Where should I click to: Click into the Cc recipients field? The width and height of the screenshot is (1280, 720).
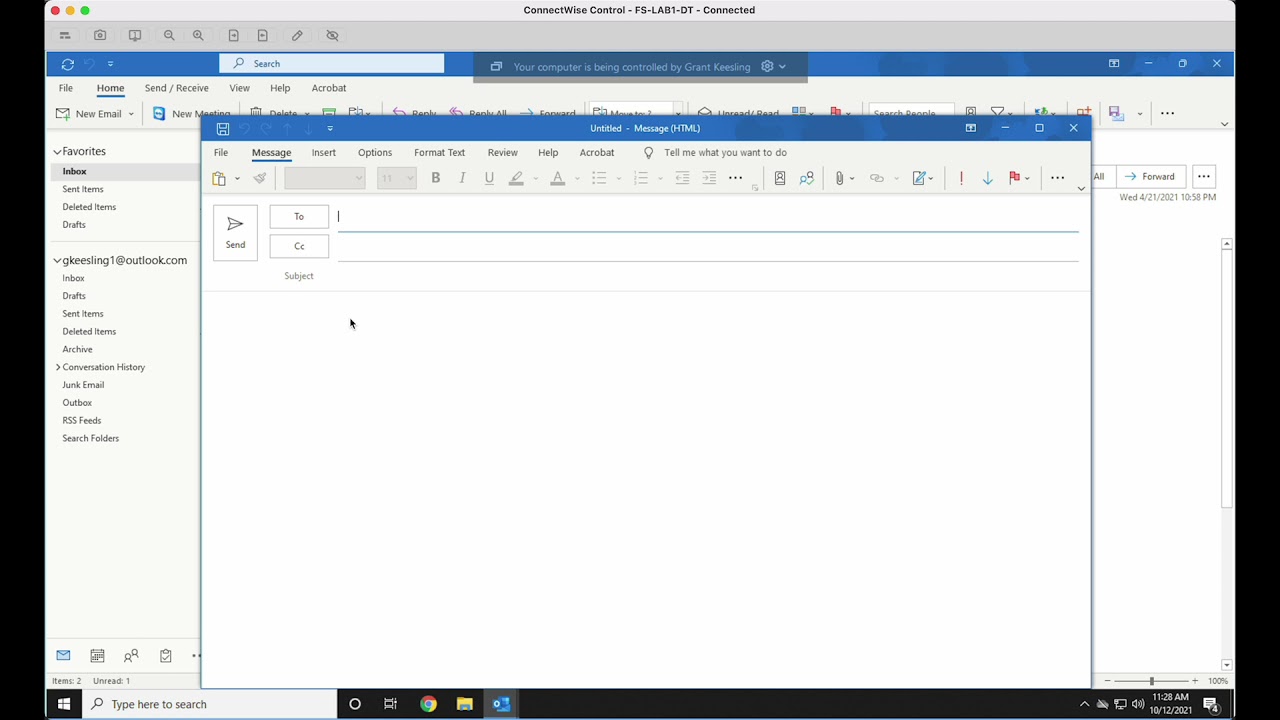pos(708,246)
